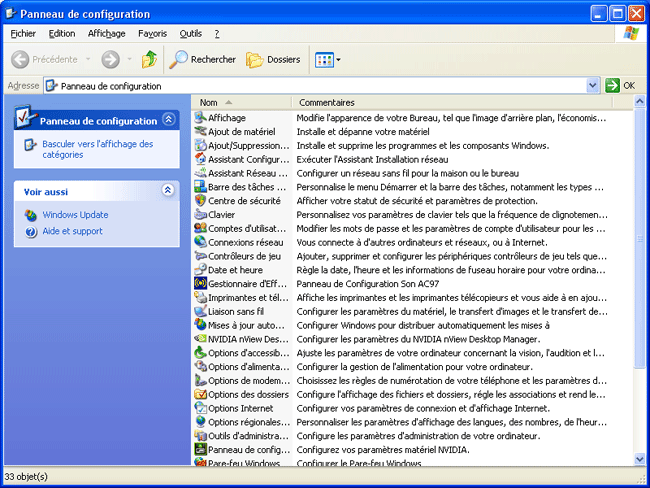Open the Clavier keyboard item
The width and height of the screenshot is (650, 488).
pyautogui.click(x=221, y=214)
